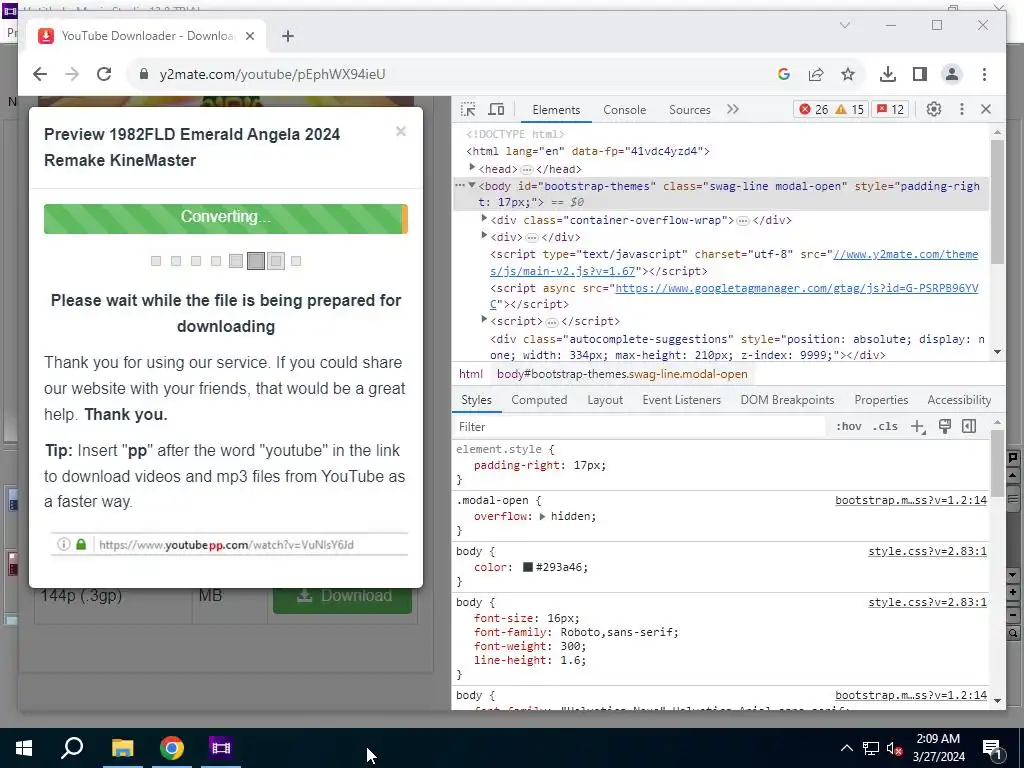Collapse the body element node
1024x768 pixels.
[472, 185]
